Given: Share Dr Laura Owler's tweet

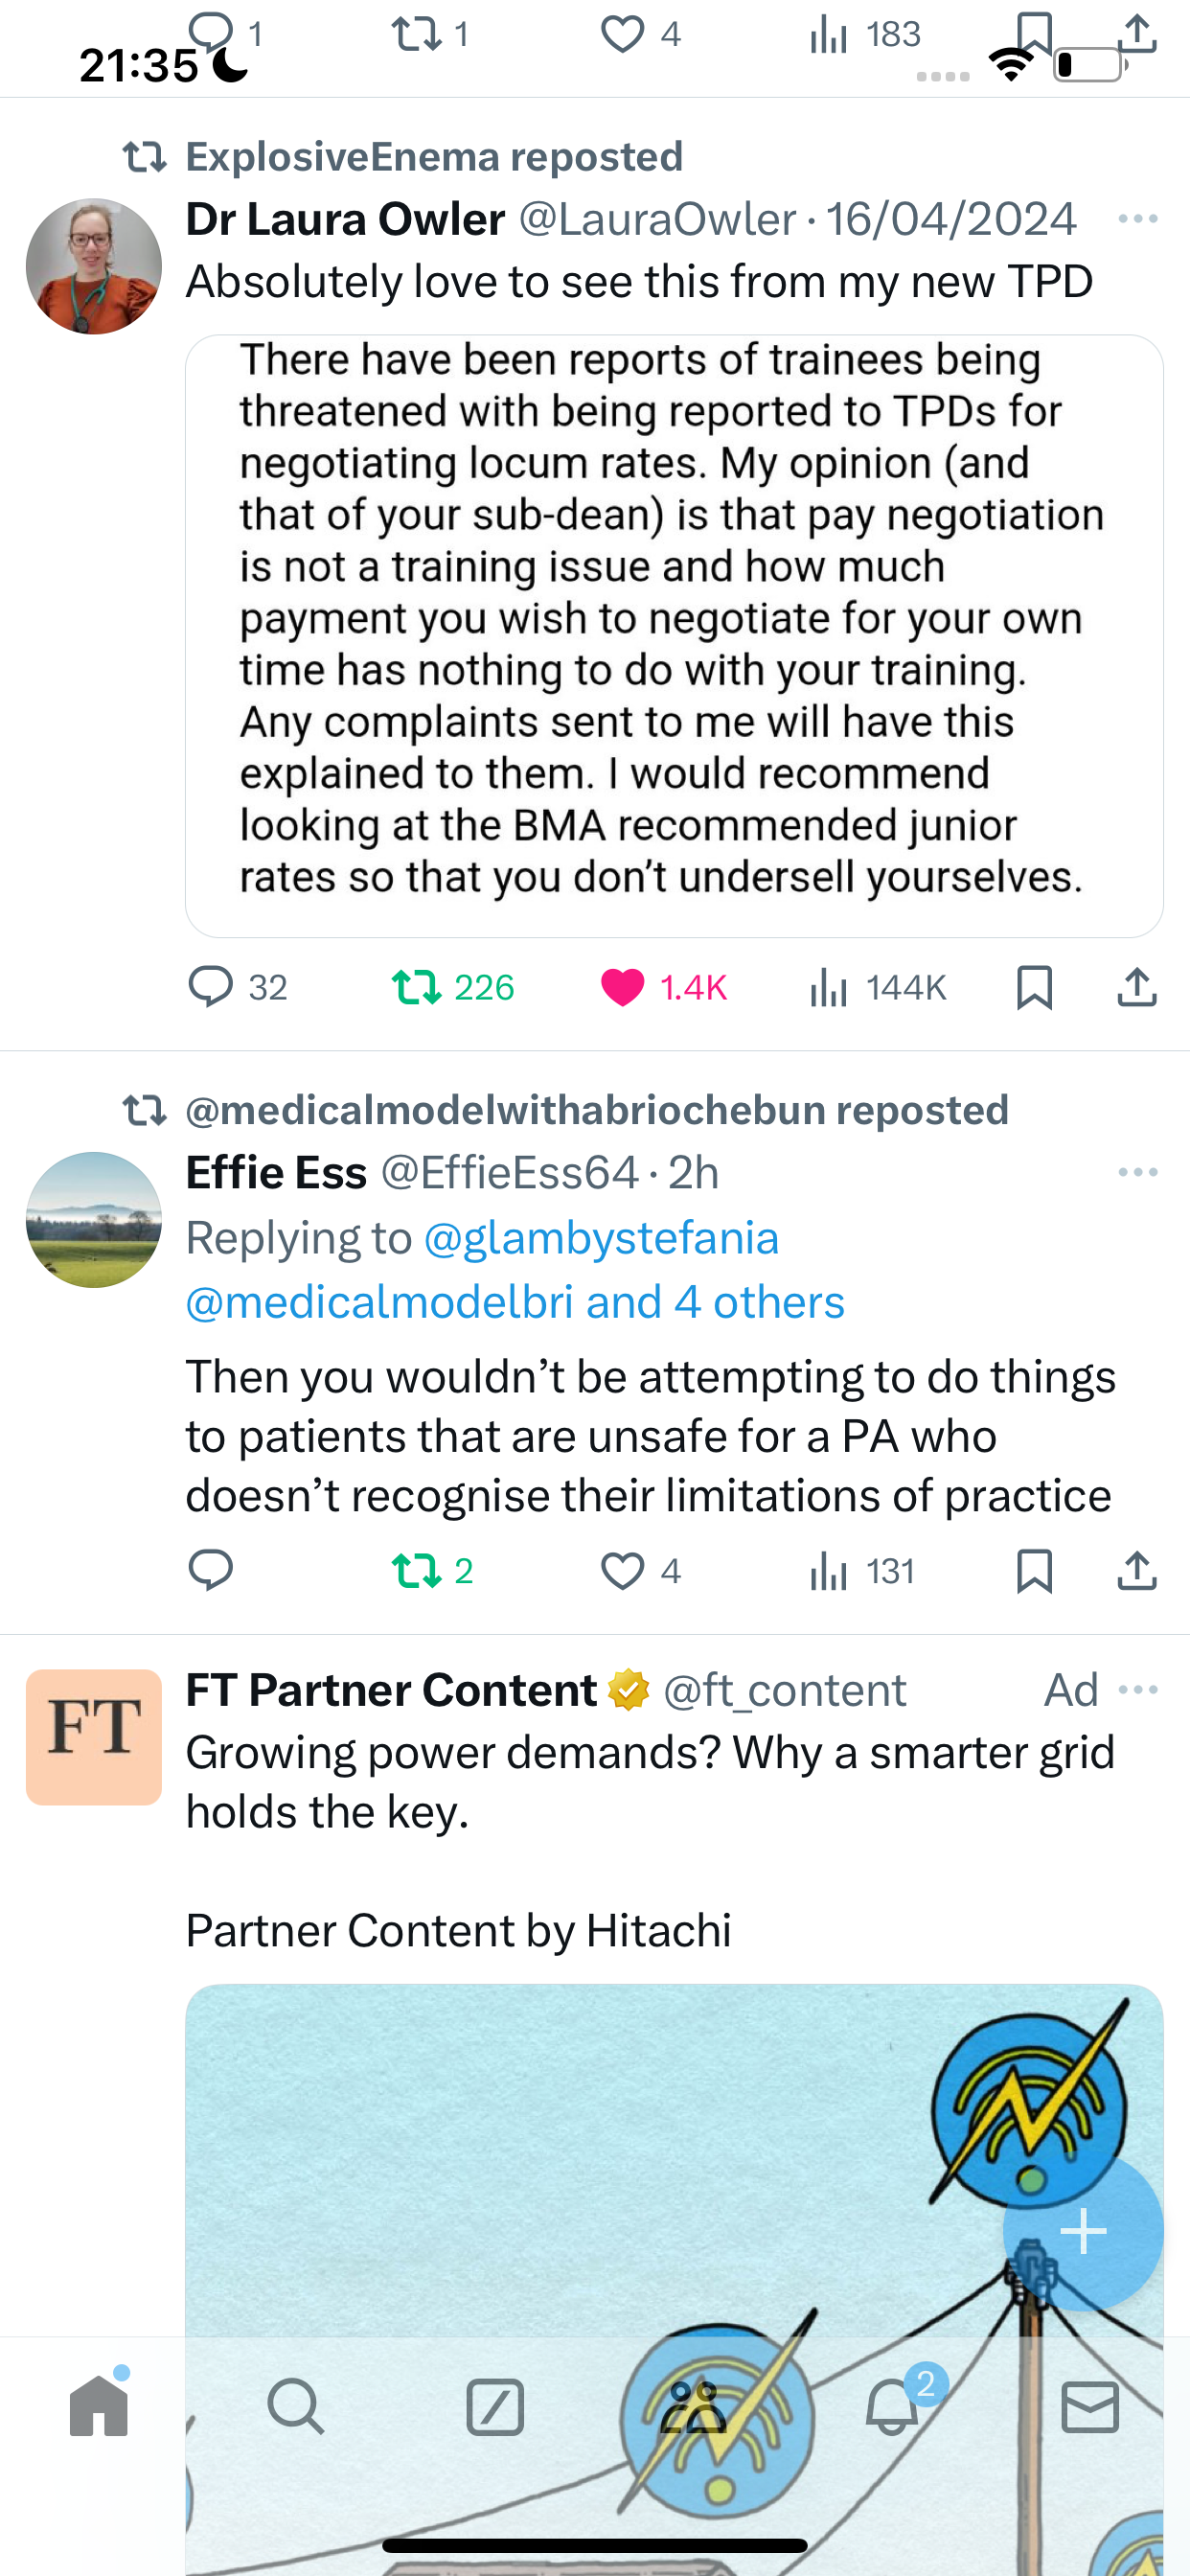Looking at the screenshot, I should [x=1137, y=987].
